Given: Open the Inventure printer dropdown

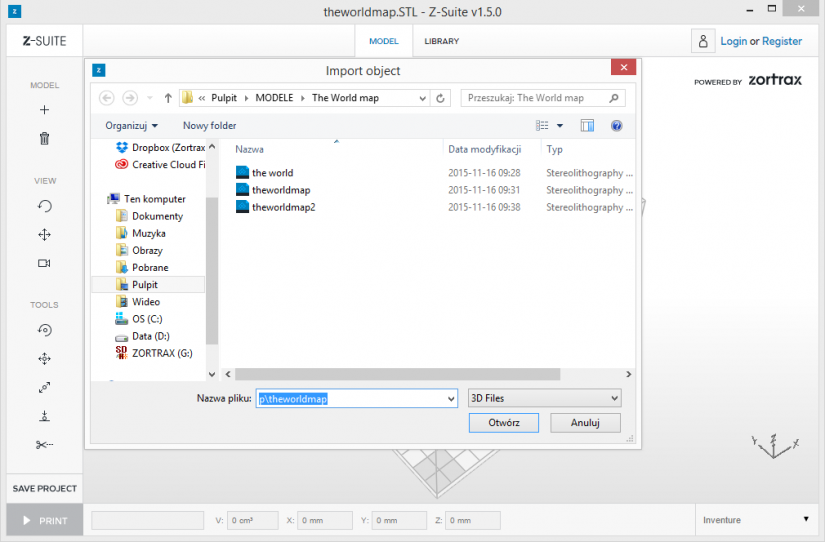Looking at the screenshot, I should coord(756,520).
